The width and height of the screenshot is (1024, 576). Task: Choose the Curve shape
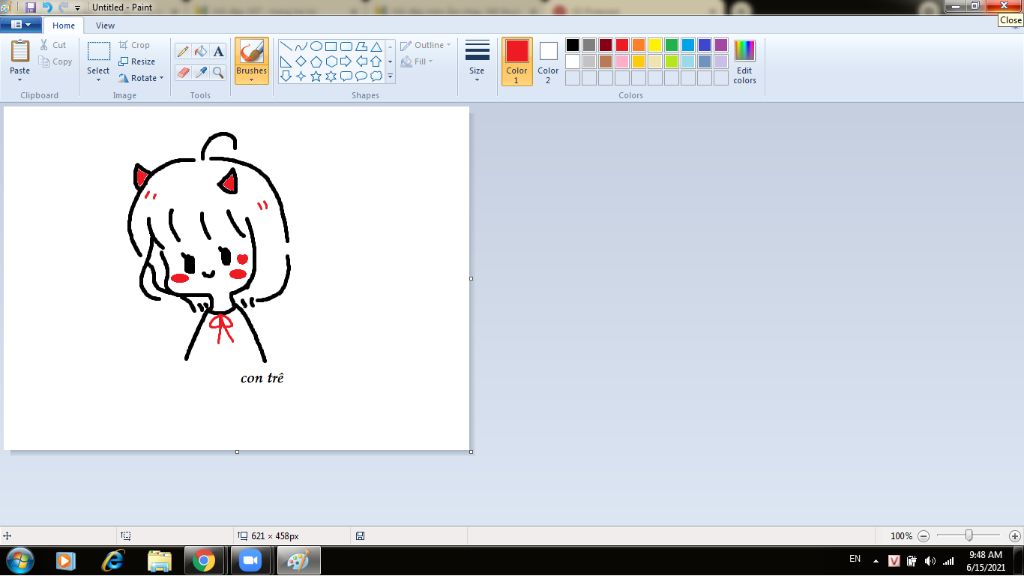300,46
